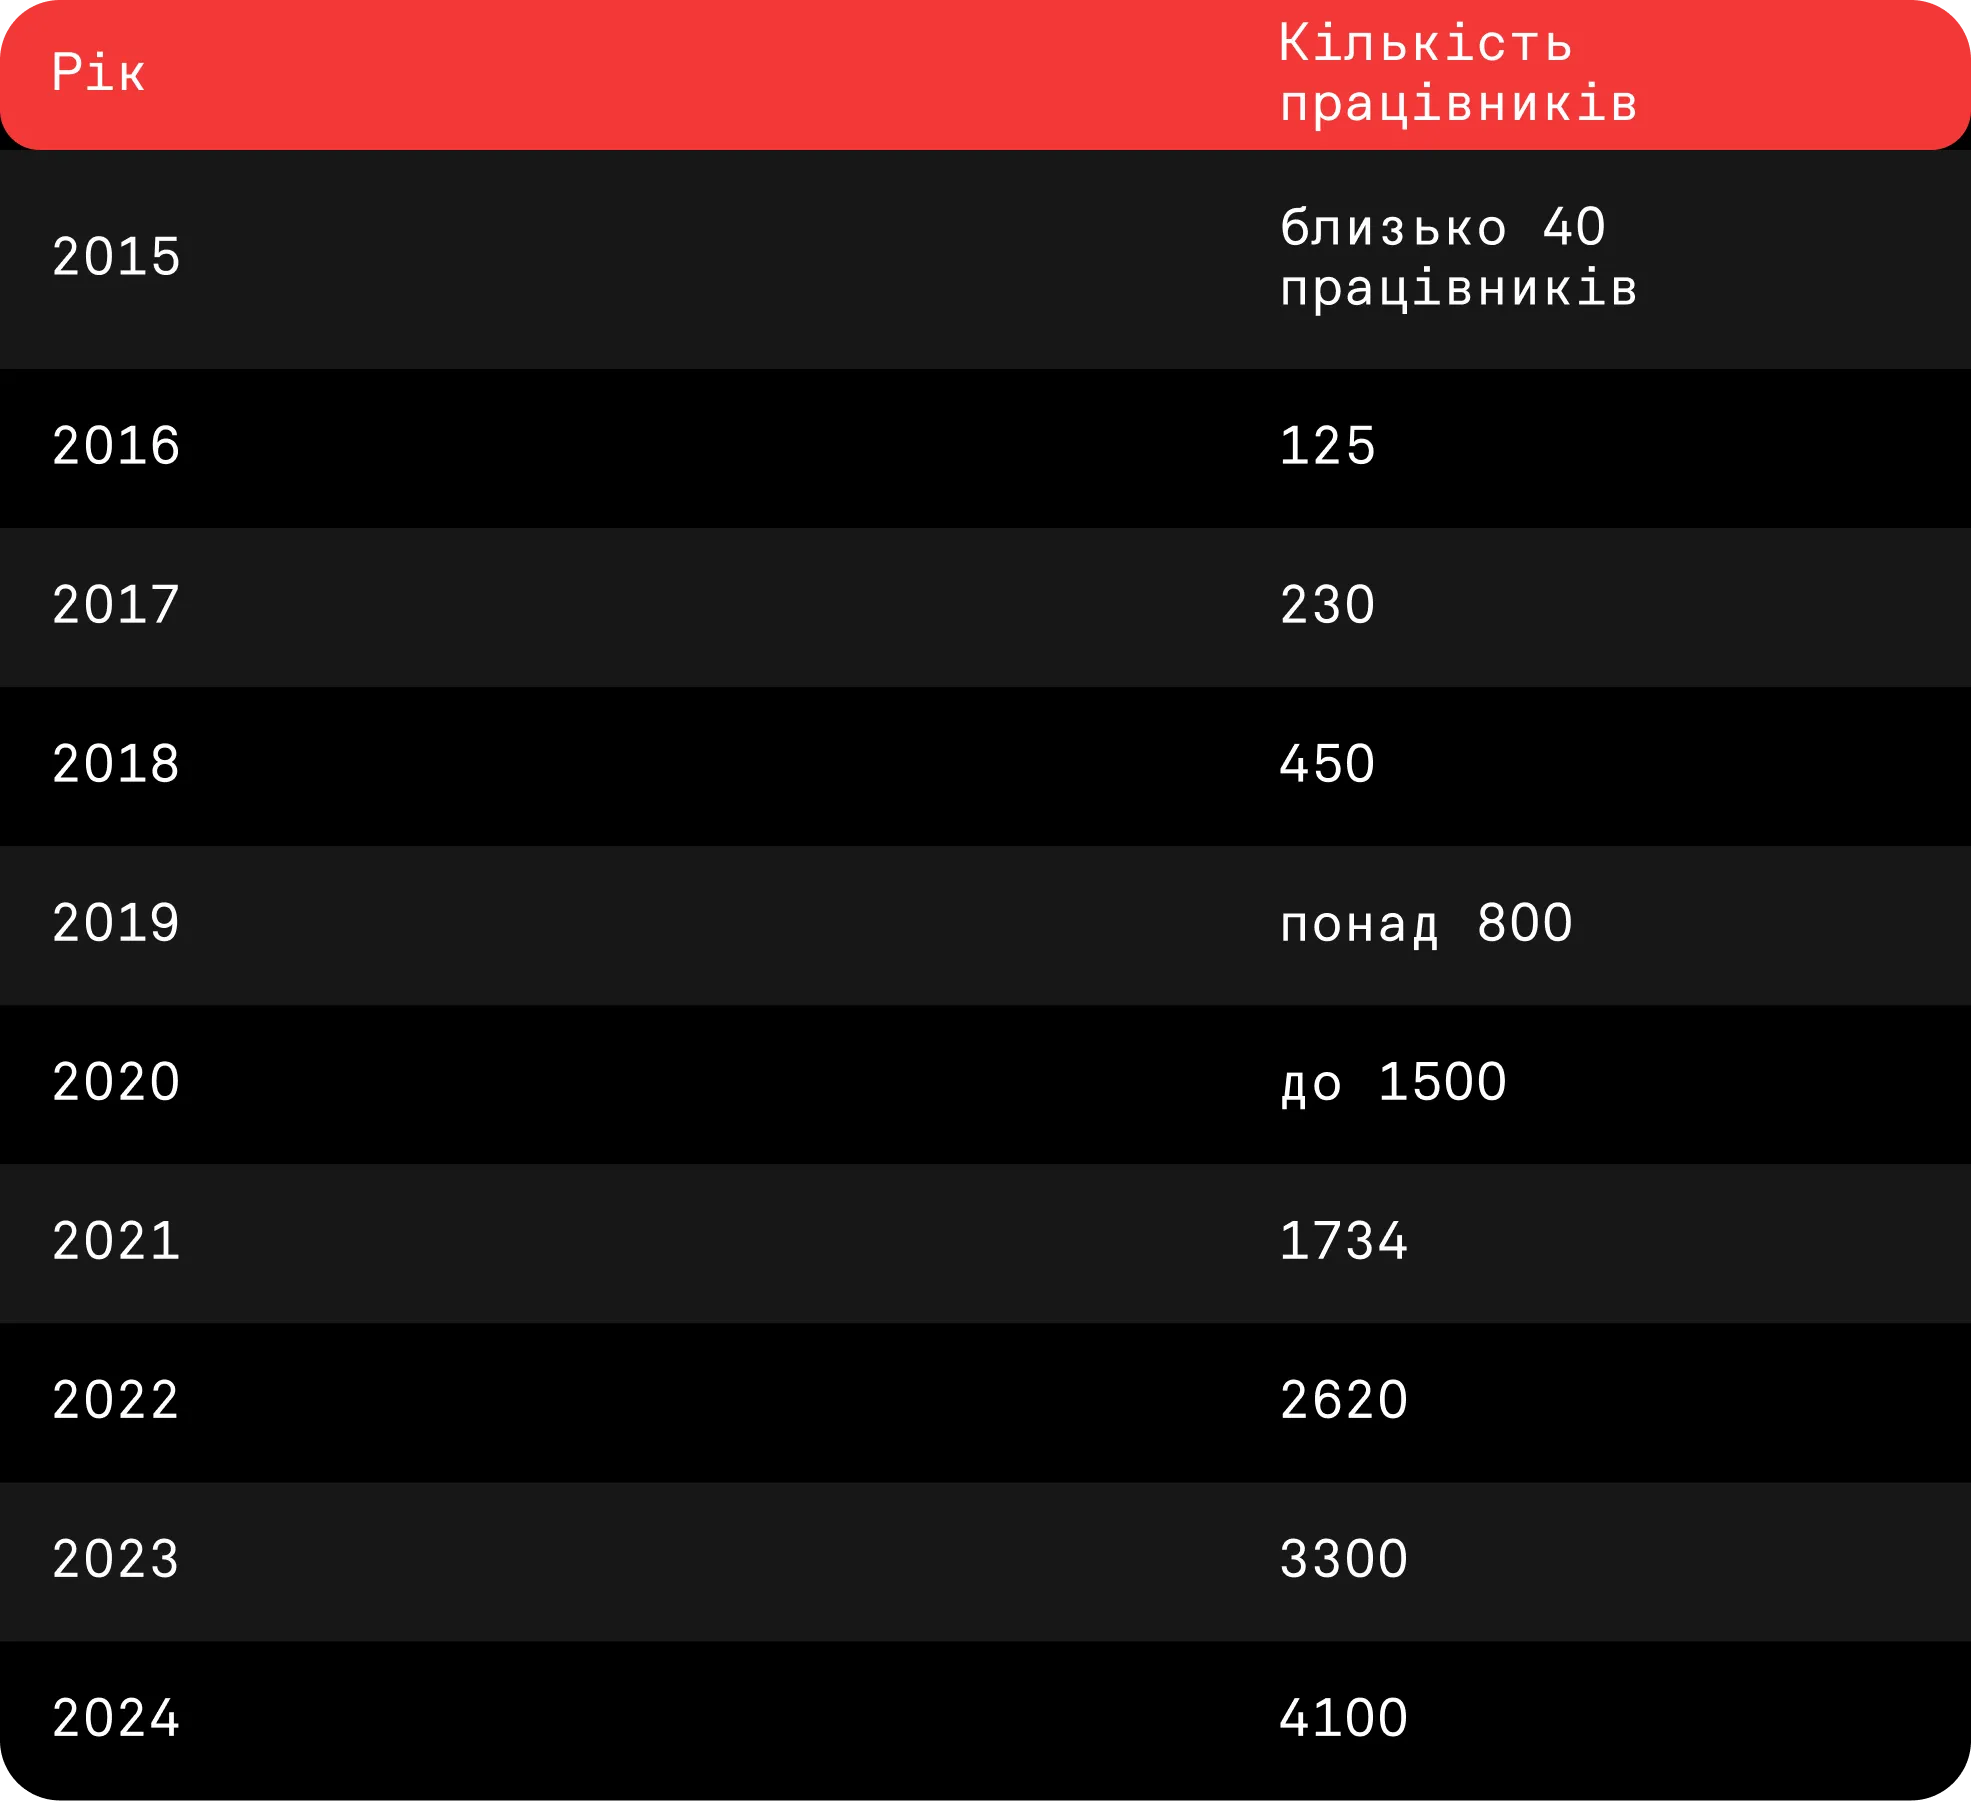
Task: Click the value 2620
Action: coord(1343,1400)
